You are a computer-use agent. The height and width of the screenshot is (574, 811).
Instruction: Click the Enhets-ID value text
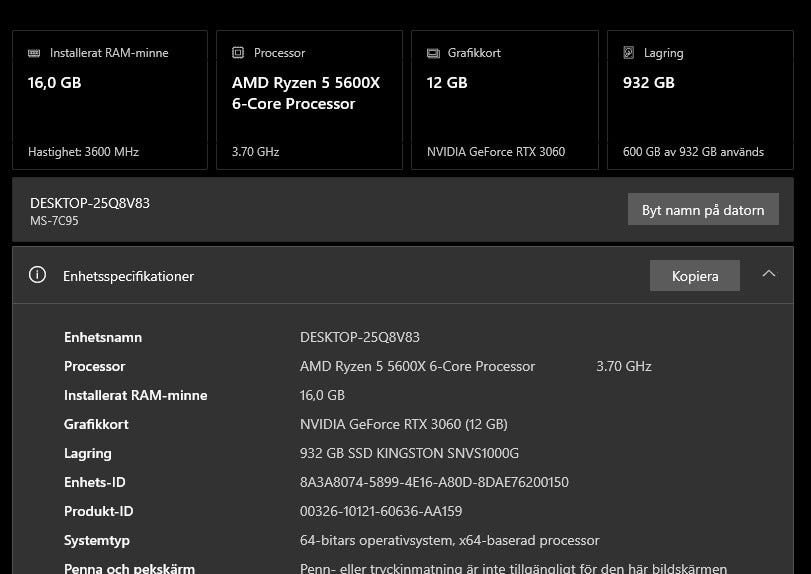coord(434,482)
